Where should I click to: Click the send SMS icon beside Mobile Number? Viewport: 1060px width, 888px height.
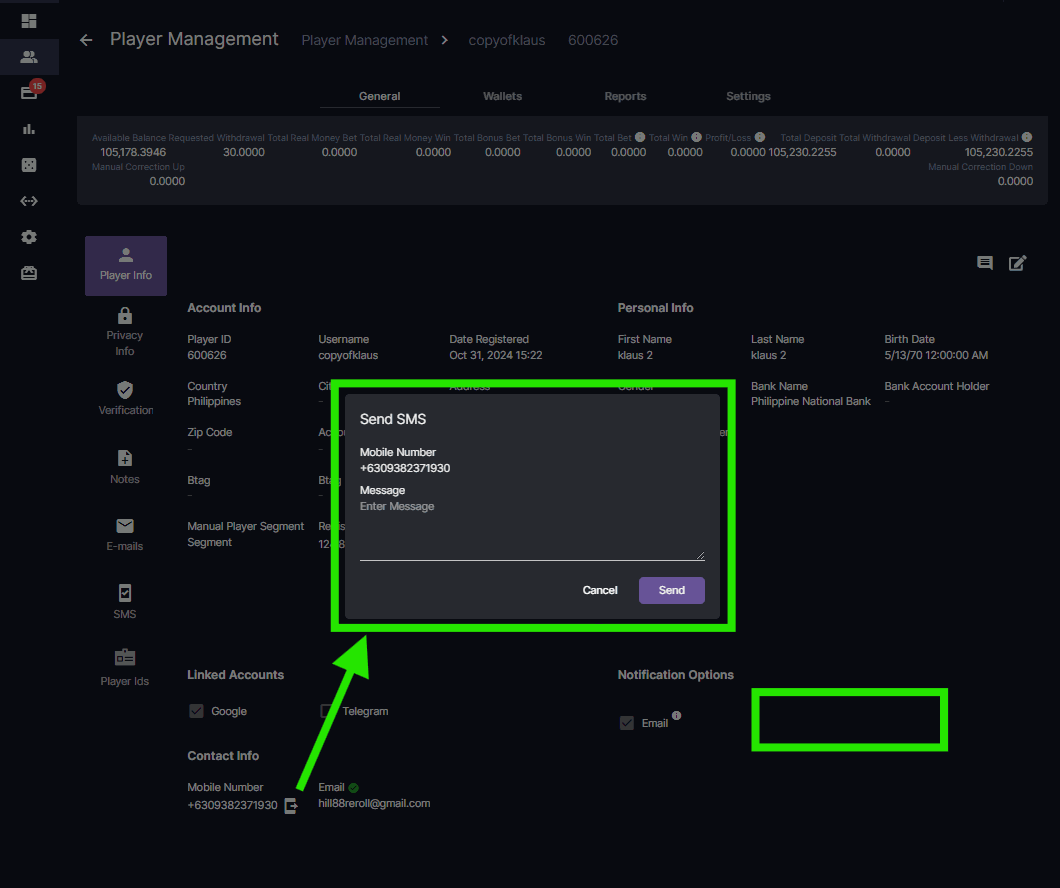(x=291, y=806)
